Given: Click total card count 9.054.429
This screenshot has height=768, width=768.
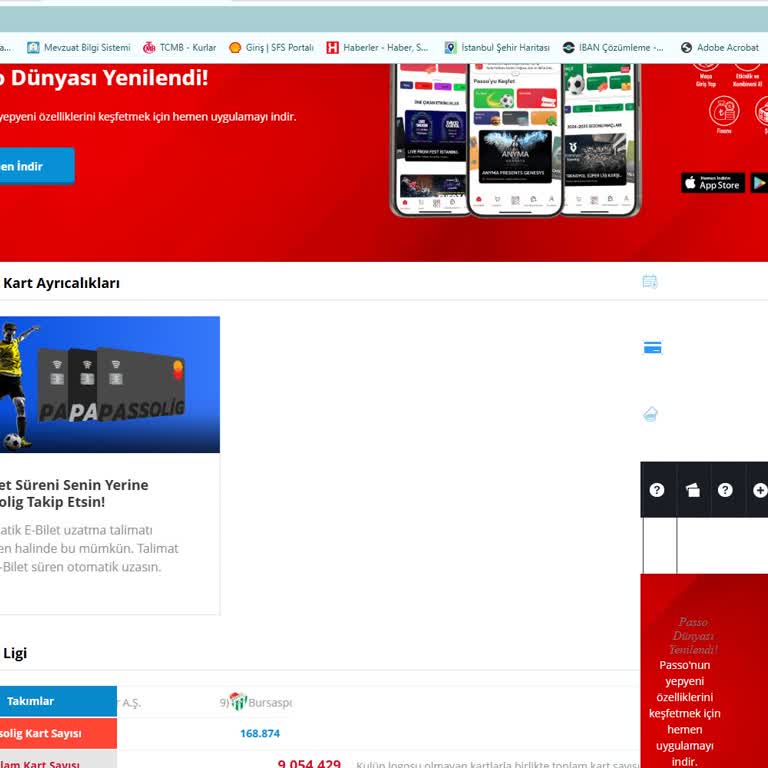Looking at the screenshot, I should pos(309,763).
